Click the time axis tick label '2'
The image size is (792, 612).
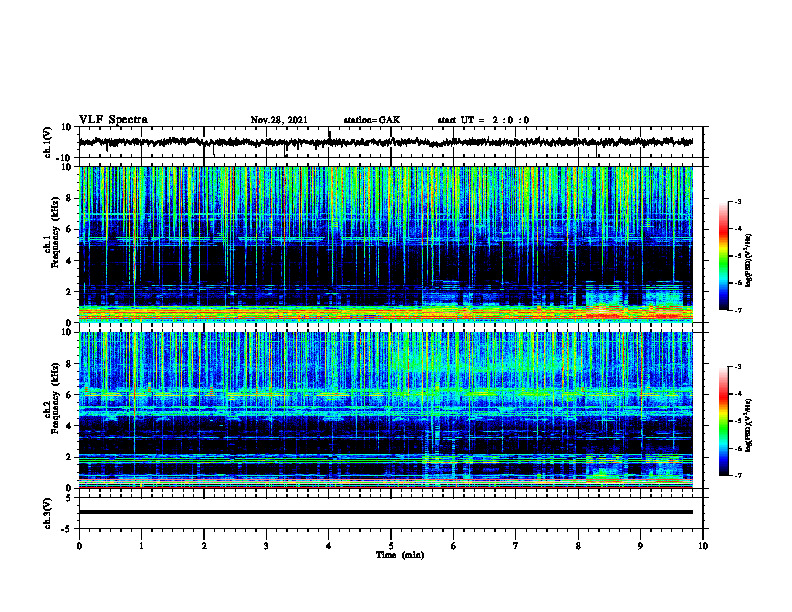coord(204,546)
